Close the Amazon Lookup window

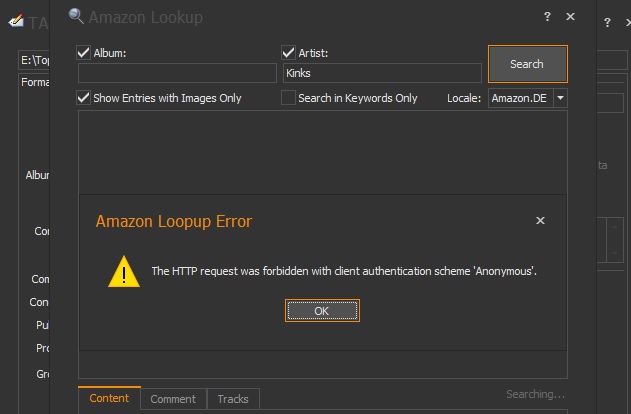(570, 17)
